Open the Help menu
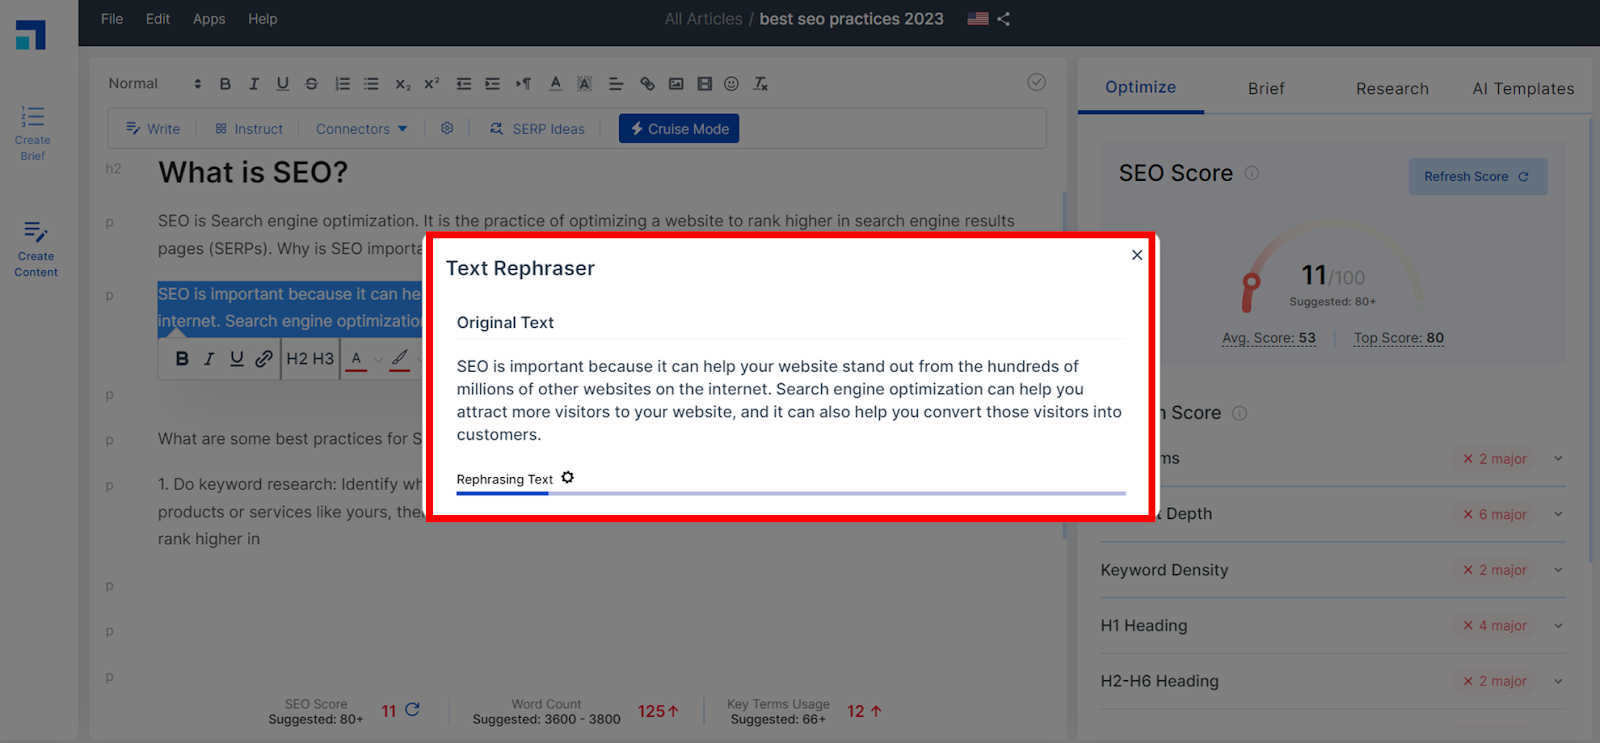Image resolution: width=1600 pixels, height=743 pixels. [263, 19]
